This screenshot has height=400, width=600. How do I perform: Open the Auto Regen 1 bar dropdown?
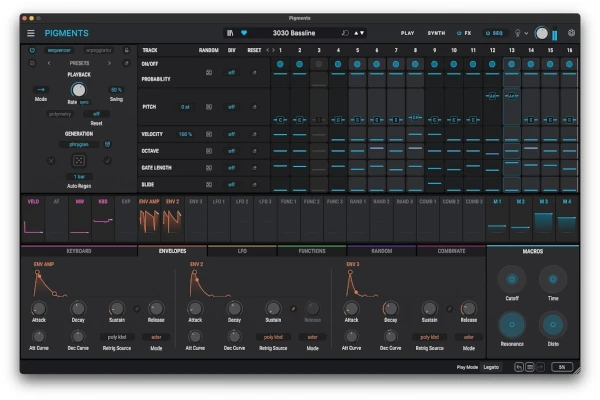(79, 176)
